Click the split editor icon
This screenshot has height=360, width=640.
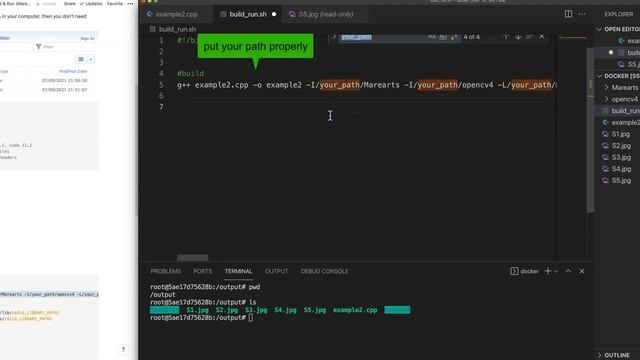pos(568,14)
